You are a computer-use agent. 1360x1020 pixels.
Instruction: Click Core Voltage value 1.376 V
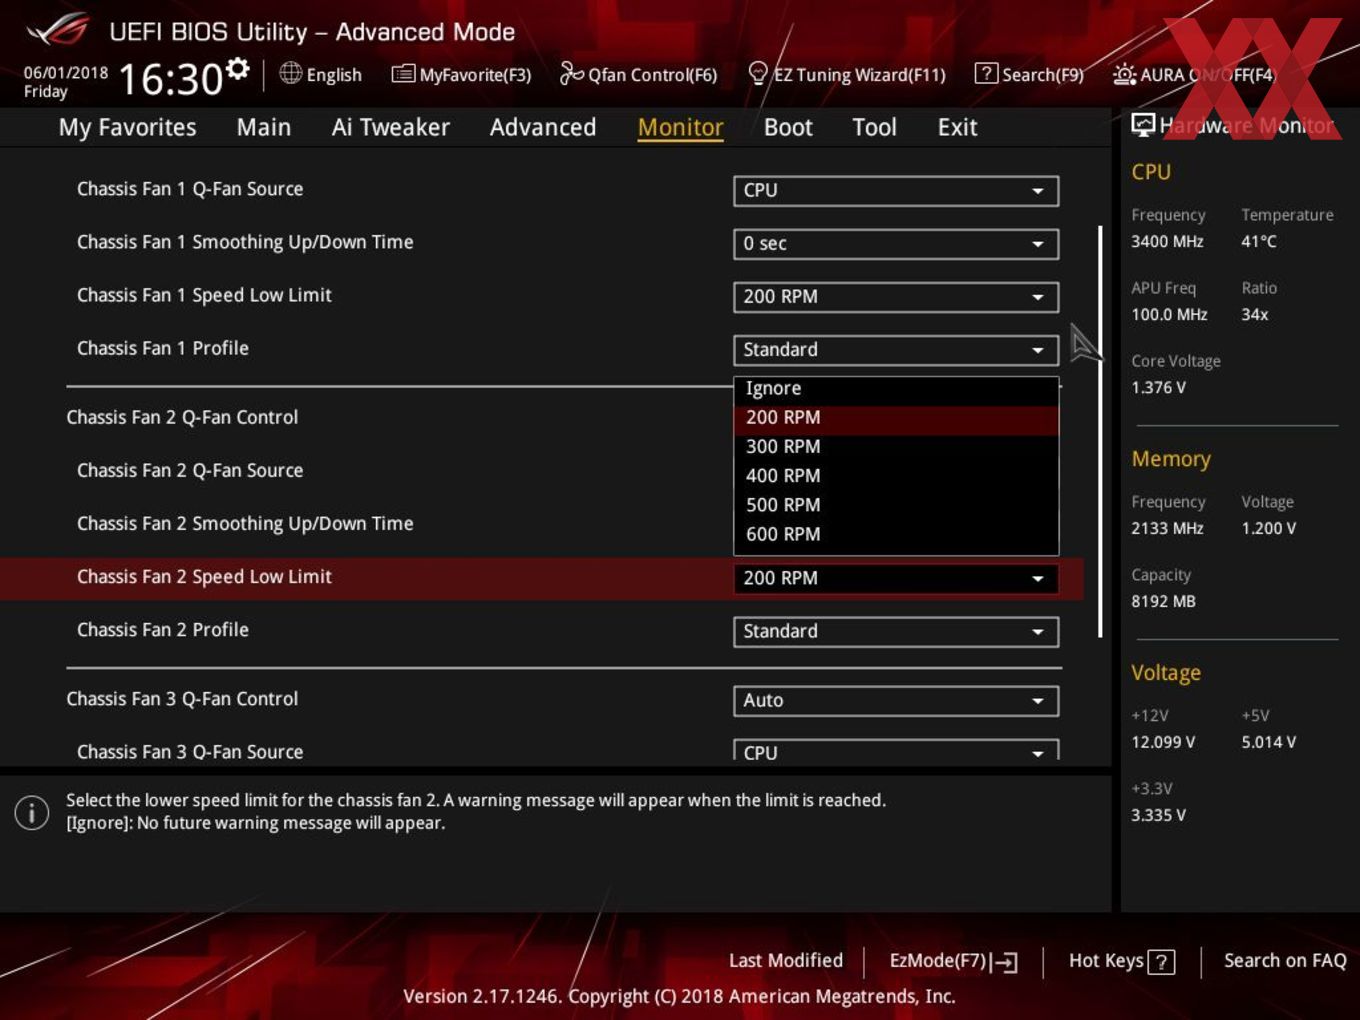[1158, 387]
